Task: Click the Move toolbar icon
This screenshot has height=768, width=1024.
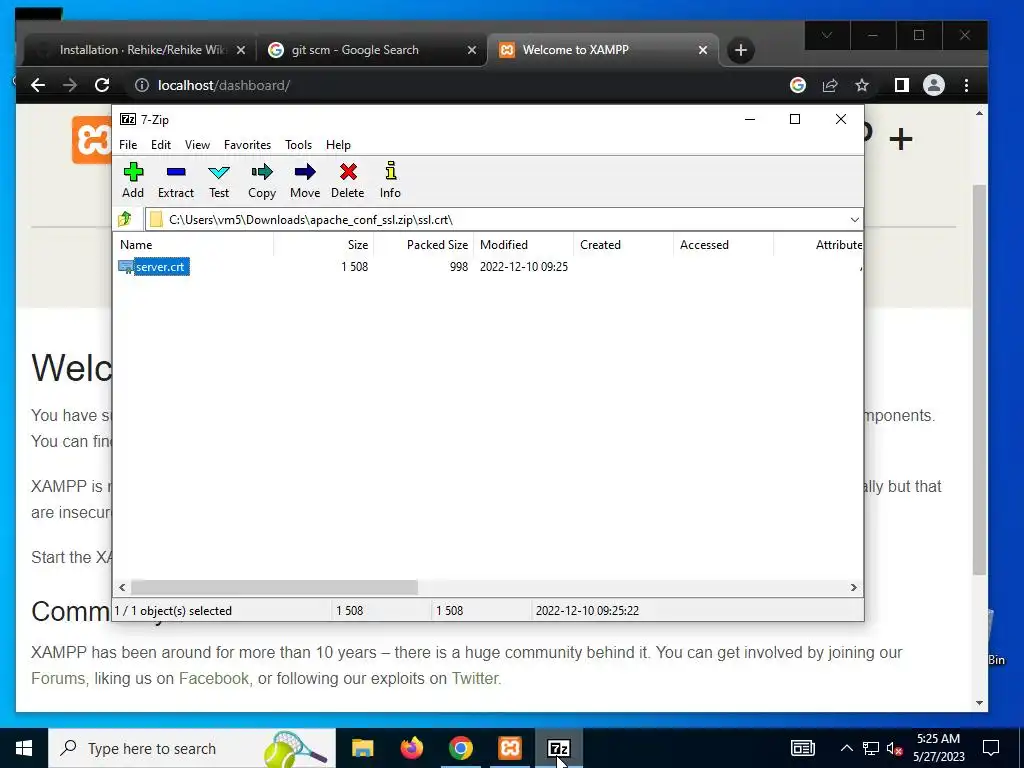Action: coord(305,180)
